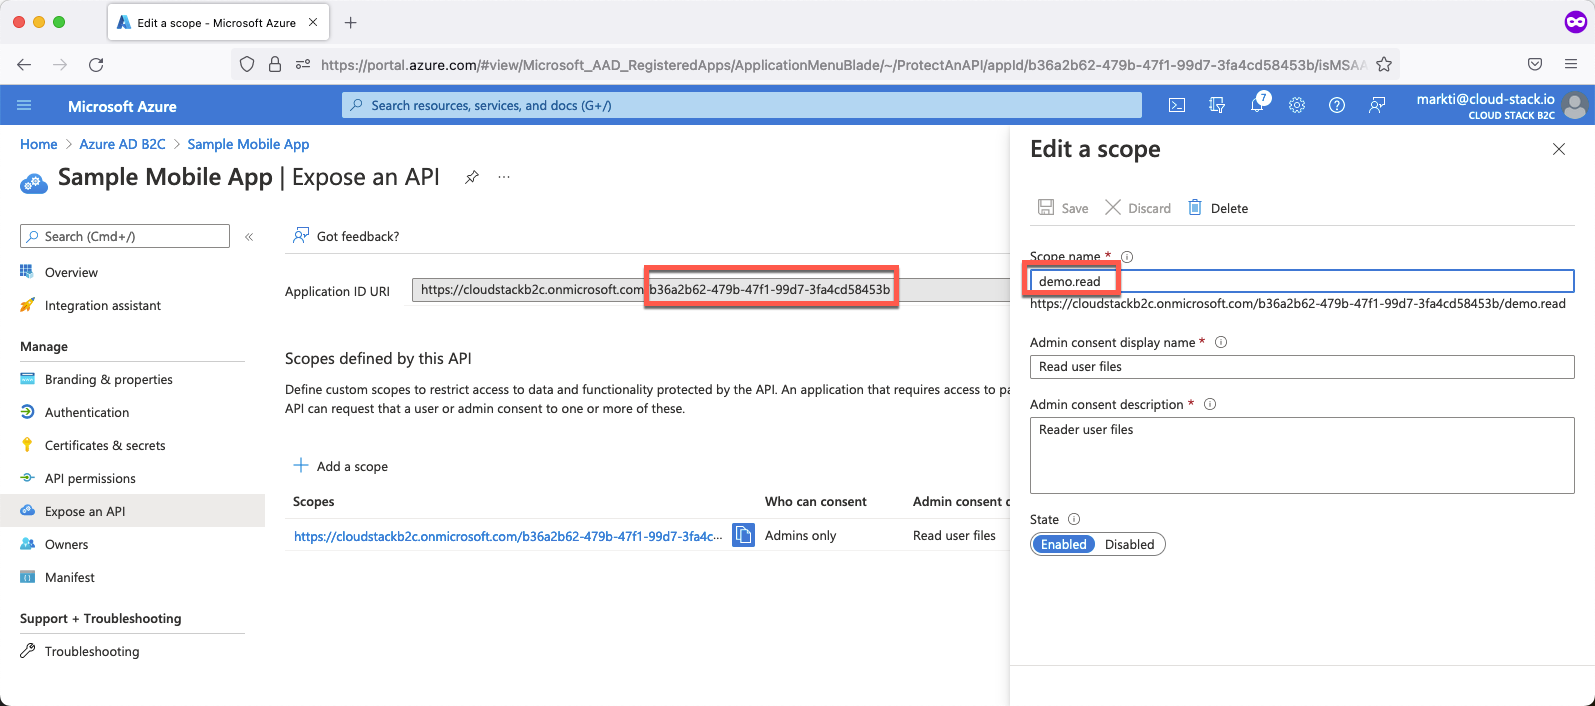Pin the Expose an API blade
The height and width of the screenshot is (706, 1595).
[472, 177]
